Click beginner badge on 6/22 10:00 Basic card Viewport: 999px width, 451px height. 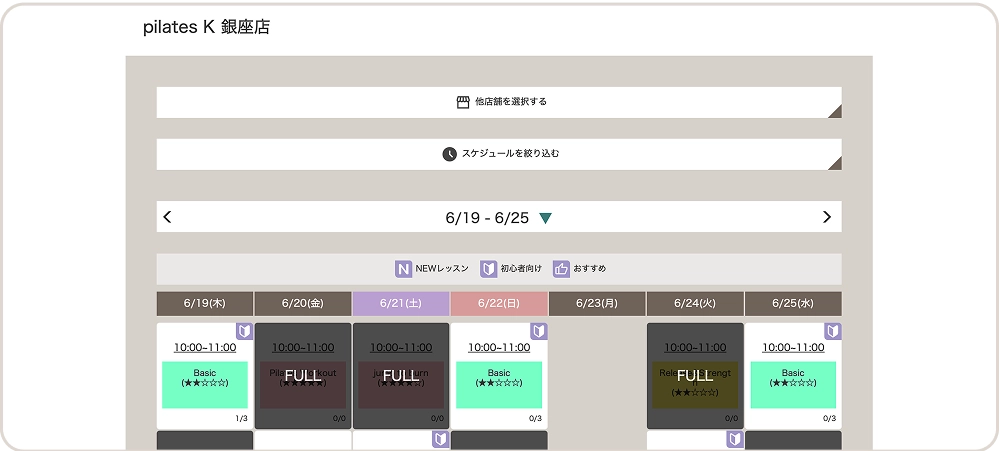click(539, 331)
